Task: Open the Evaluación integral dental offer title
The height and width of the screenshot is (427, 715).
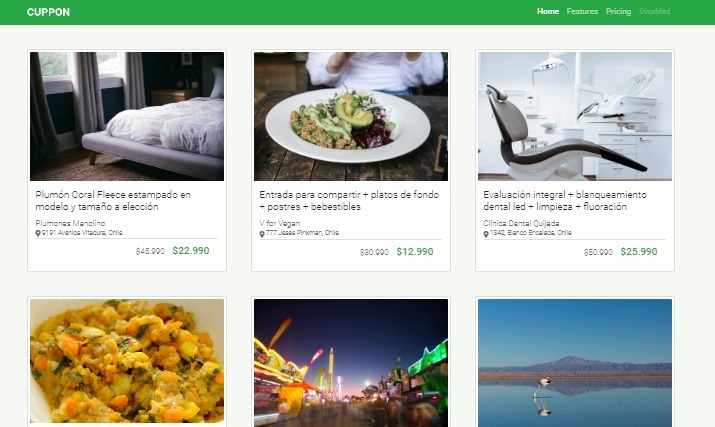Action: [x=564, y=200]
